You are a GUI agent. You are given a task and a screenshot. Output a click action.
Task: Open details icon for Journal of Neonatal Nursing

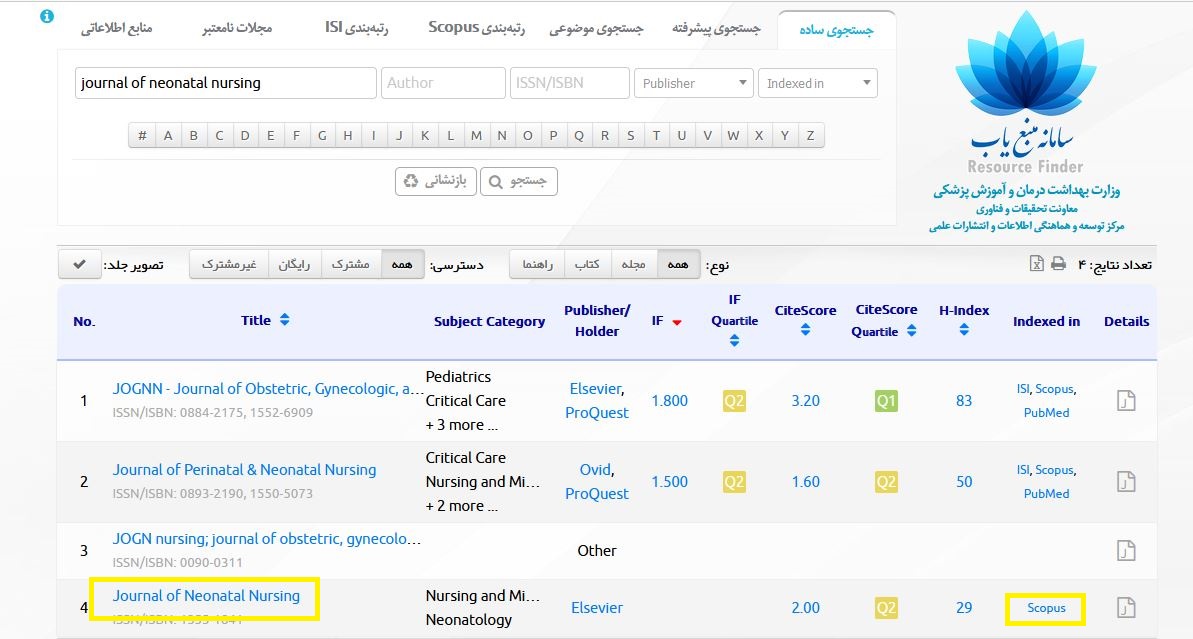(1126, 608)
